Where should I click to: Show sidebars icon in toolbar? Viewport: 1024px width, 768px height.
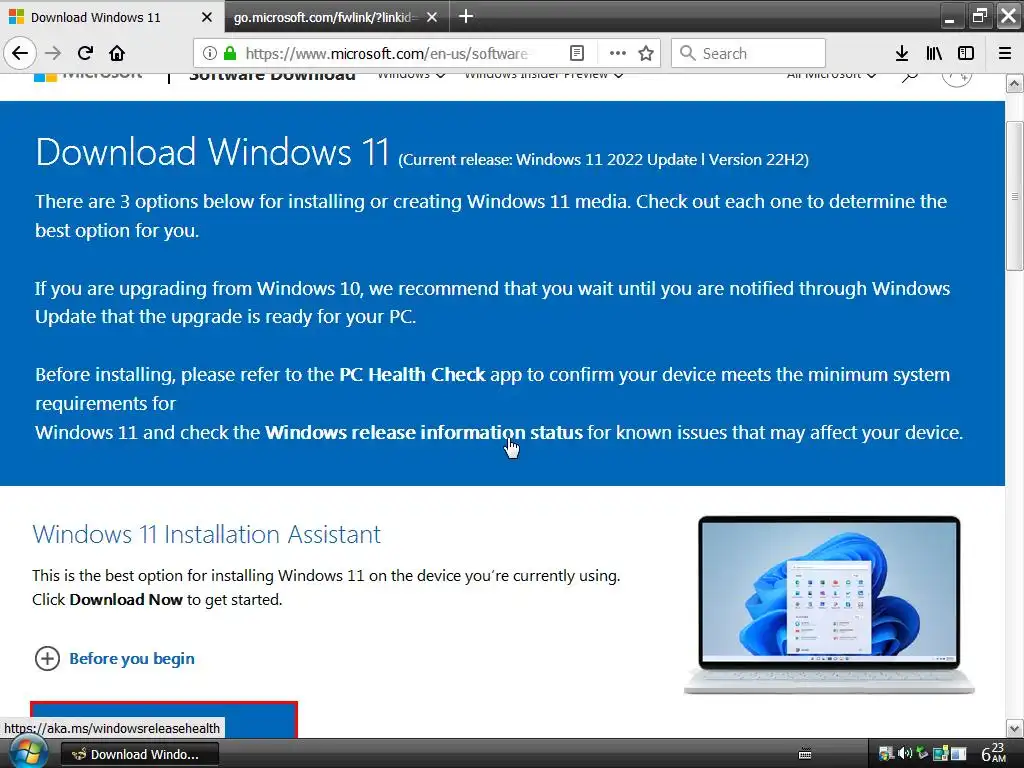point(966,53)
